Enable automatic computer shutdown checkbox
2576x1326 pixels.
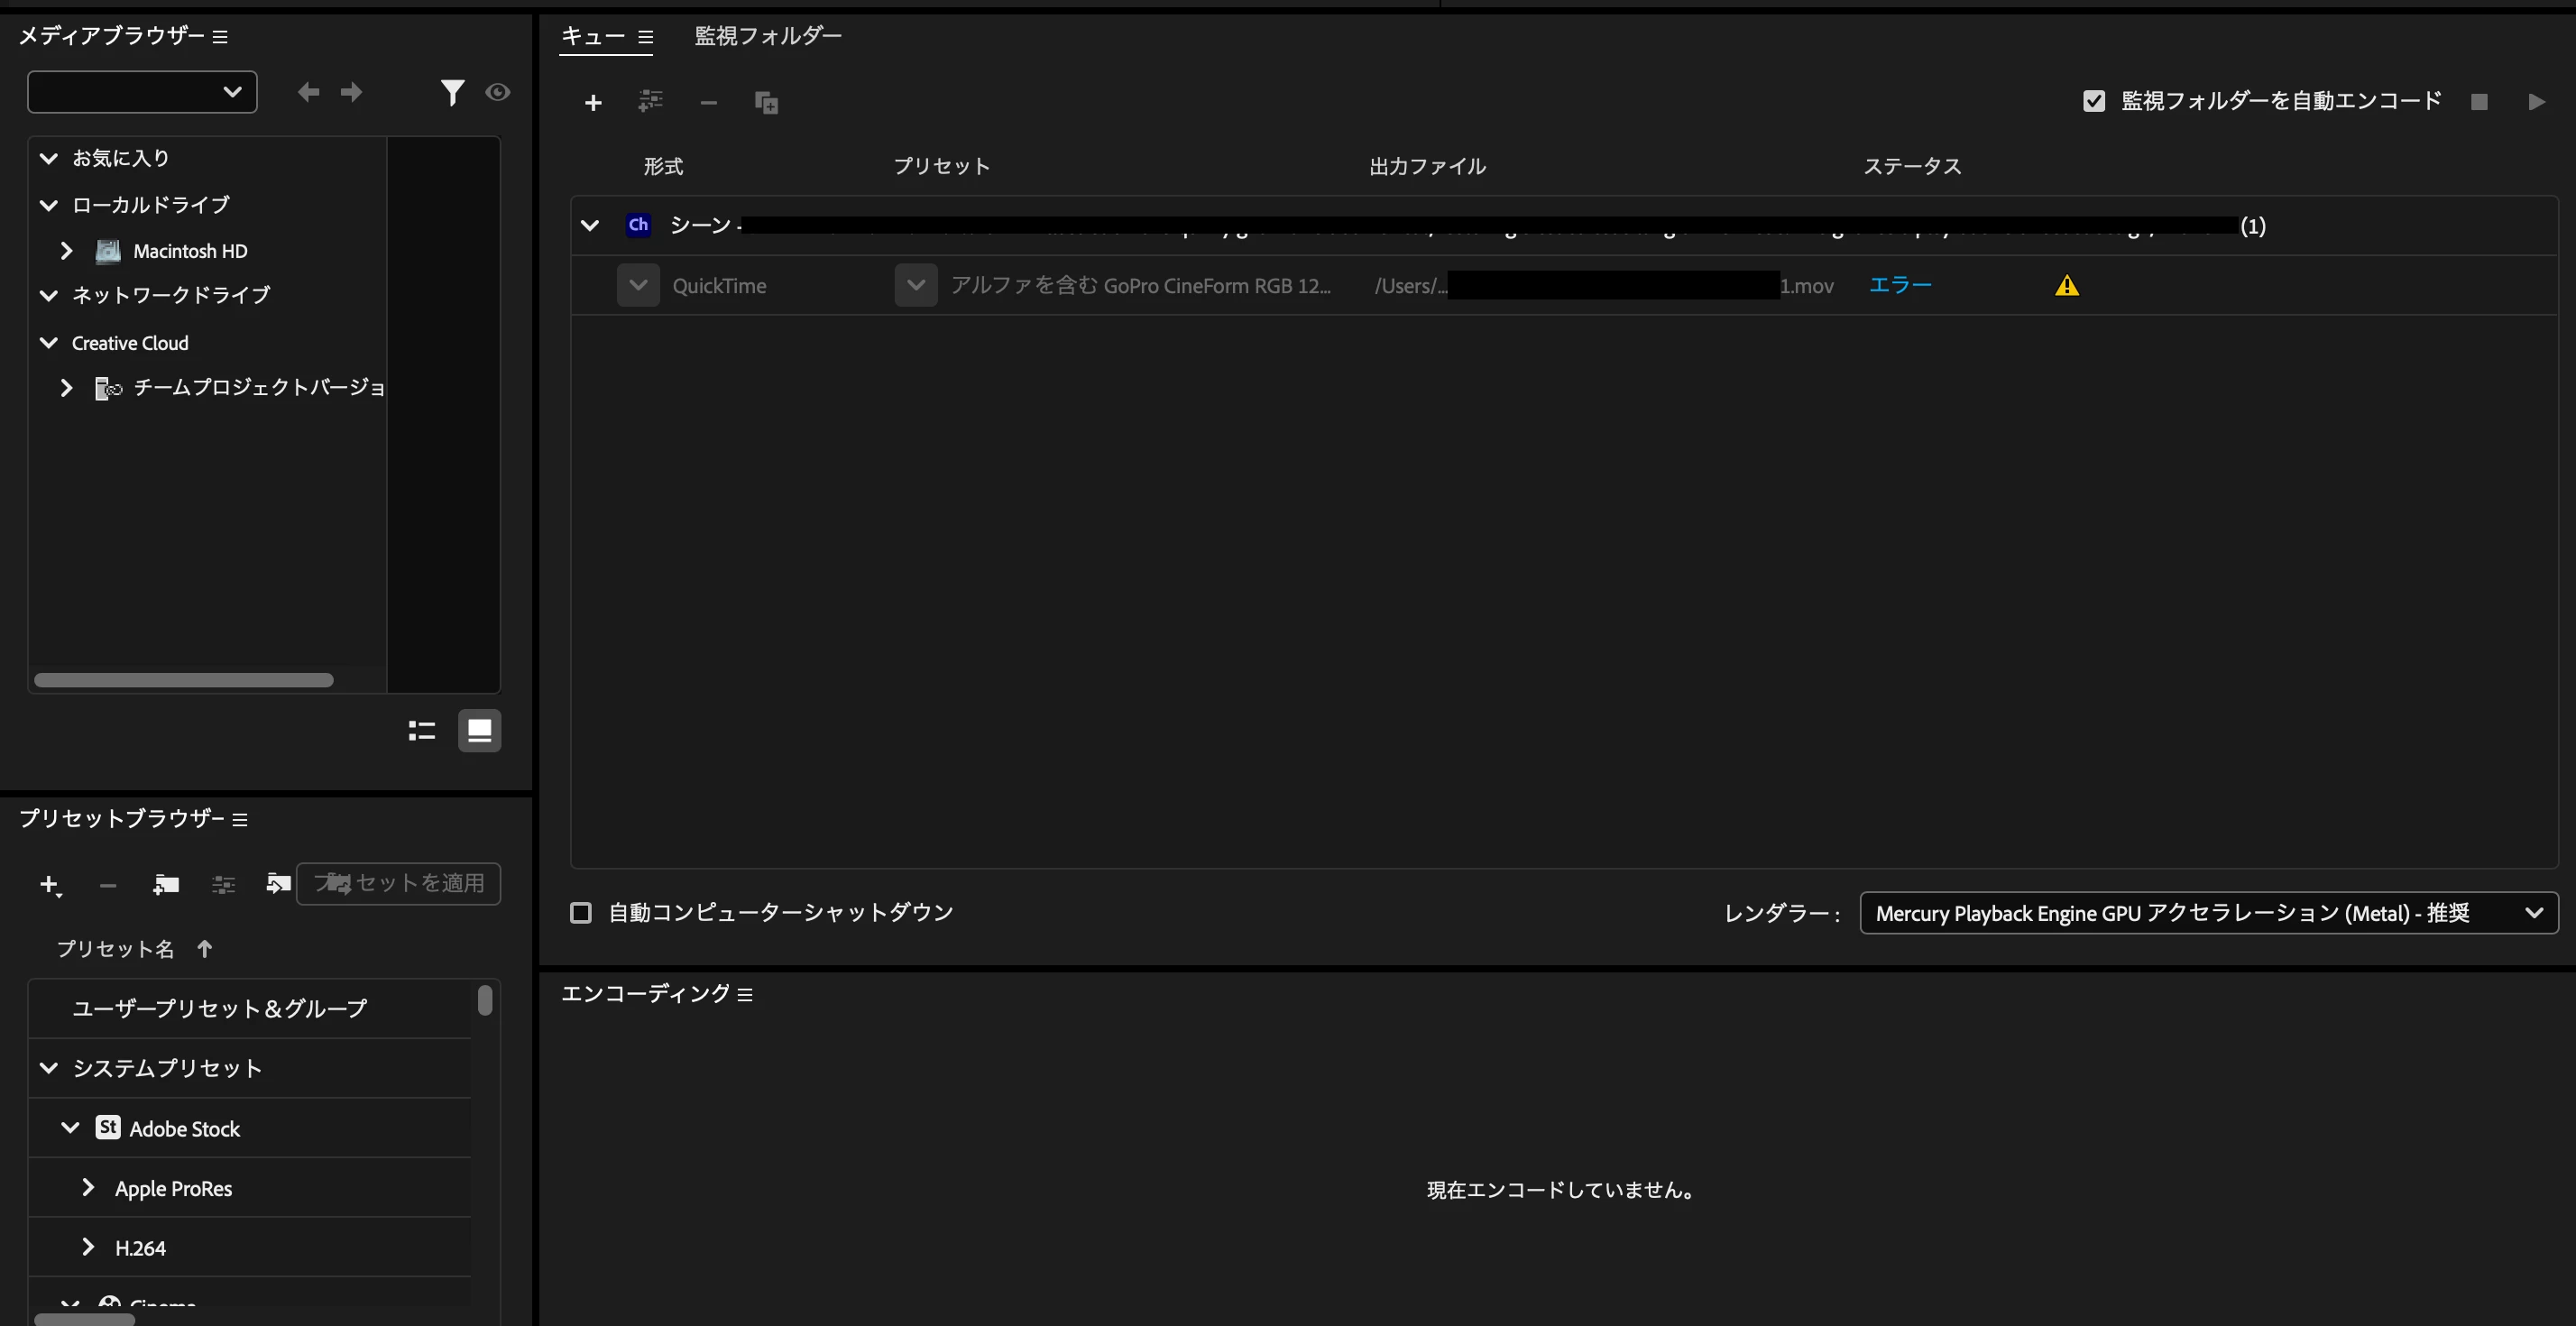(x=581, y=912)
